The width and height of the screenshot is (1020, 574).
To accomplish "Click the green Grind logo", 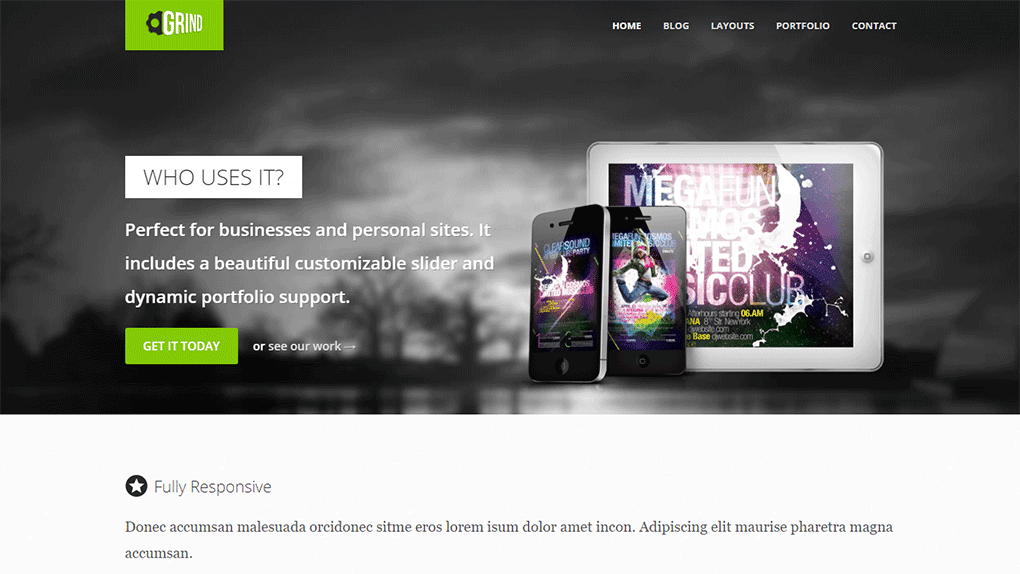I will coord(174,25).
